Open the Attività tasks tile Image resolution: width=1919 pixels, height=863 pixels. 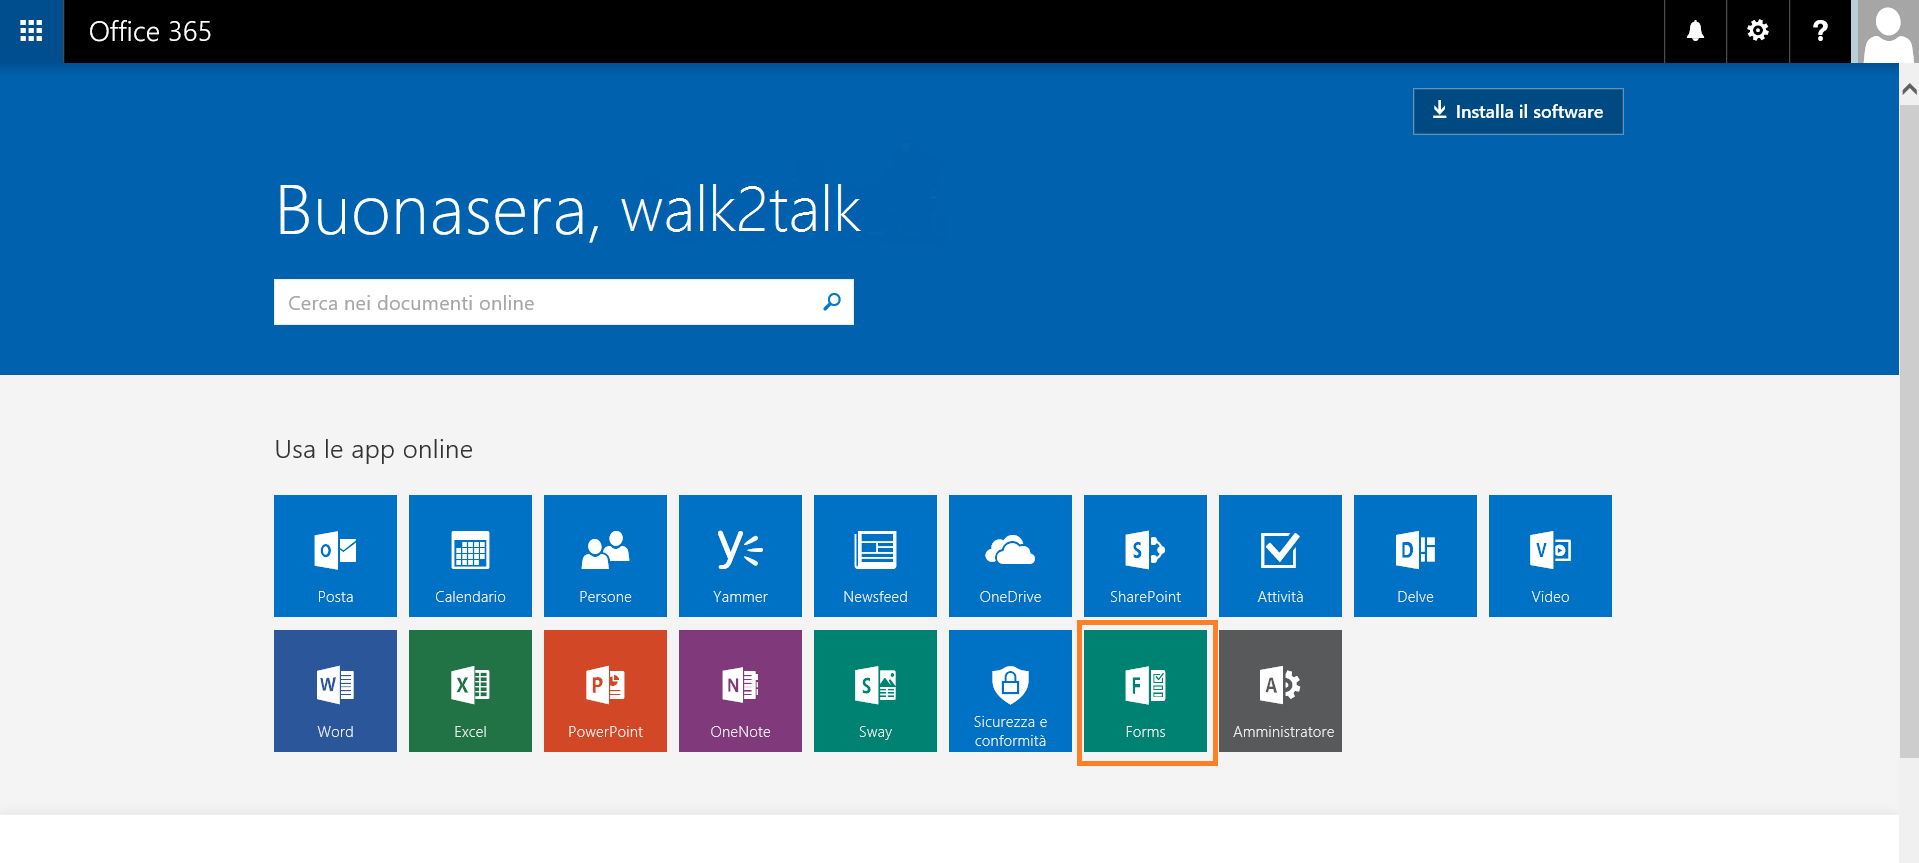1280,556
